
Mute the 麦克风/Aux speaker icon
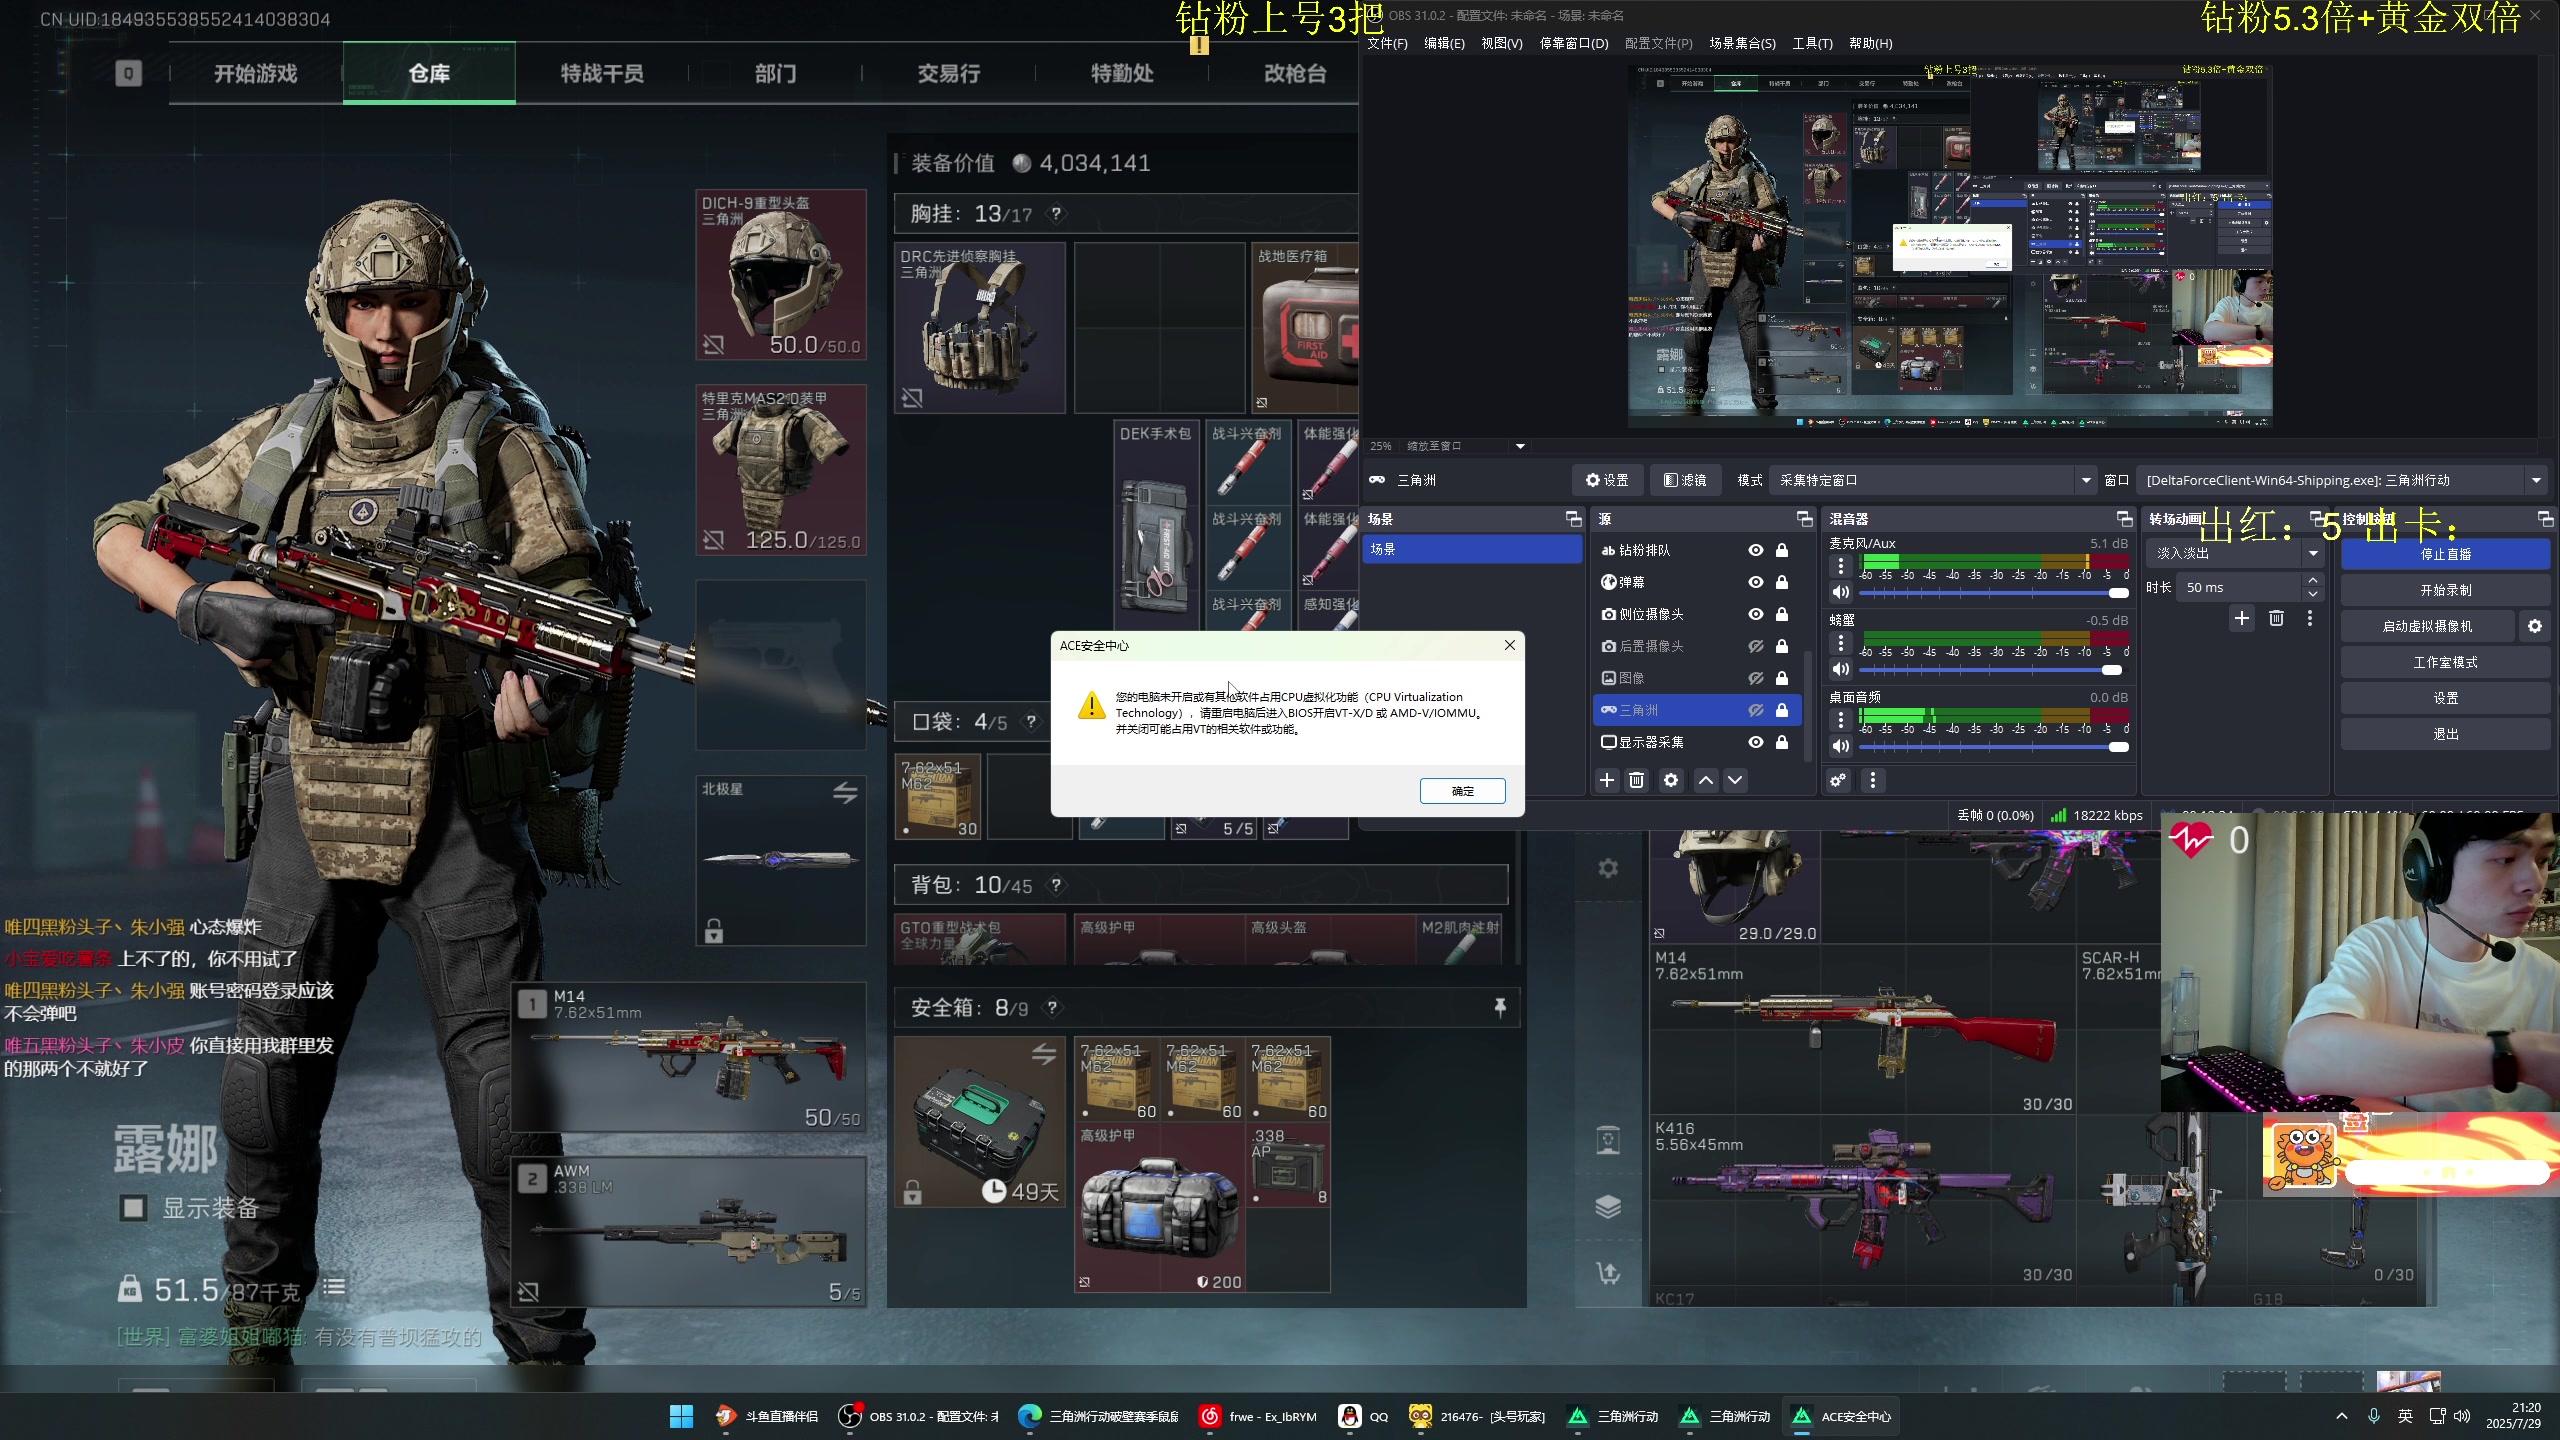(1840, 592)
